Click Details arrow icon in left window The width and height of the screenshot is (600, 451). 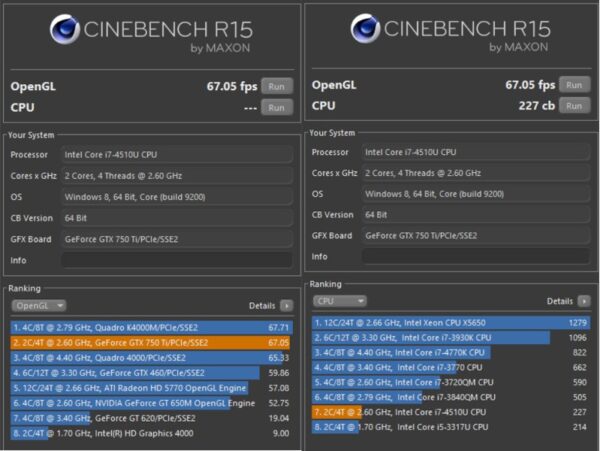(287, 306)
